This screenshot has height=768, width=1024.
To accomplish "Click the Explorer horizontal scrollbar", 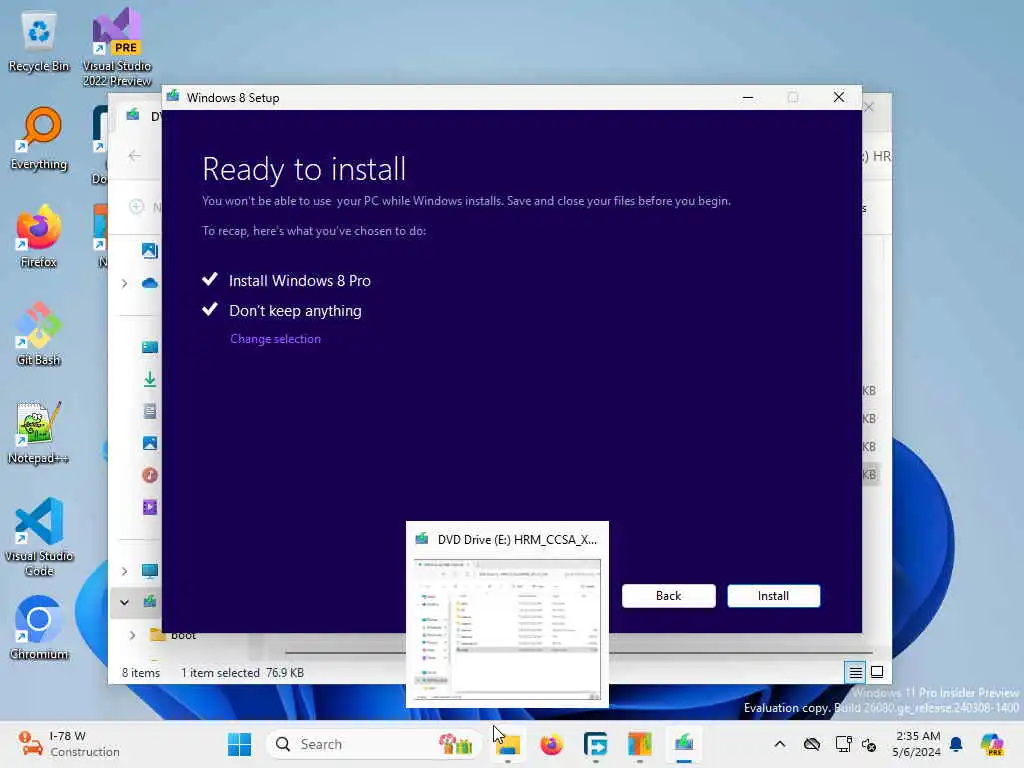I will click(579, 652).
